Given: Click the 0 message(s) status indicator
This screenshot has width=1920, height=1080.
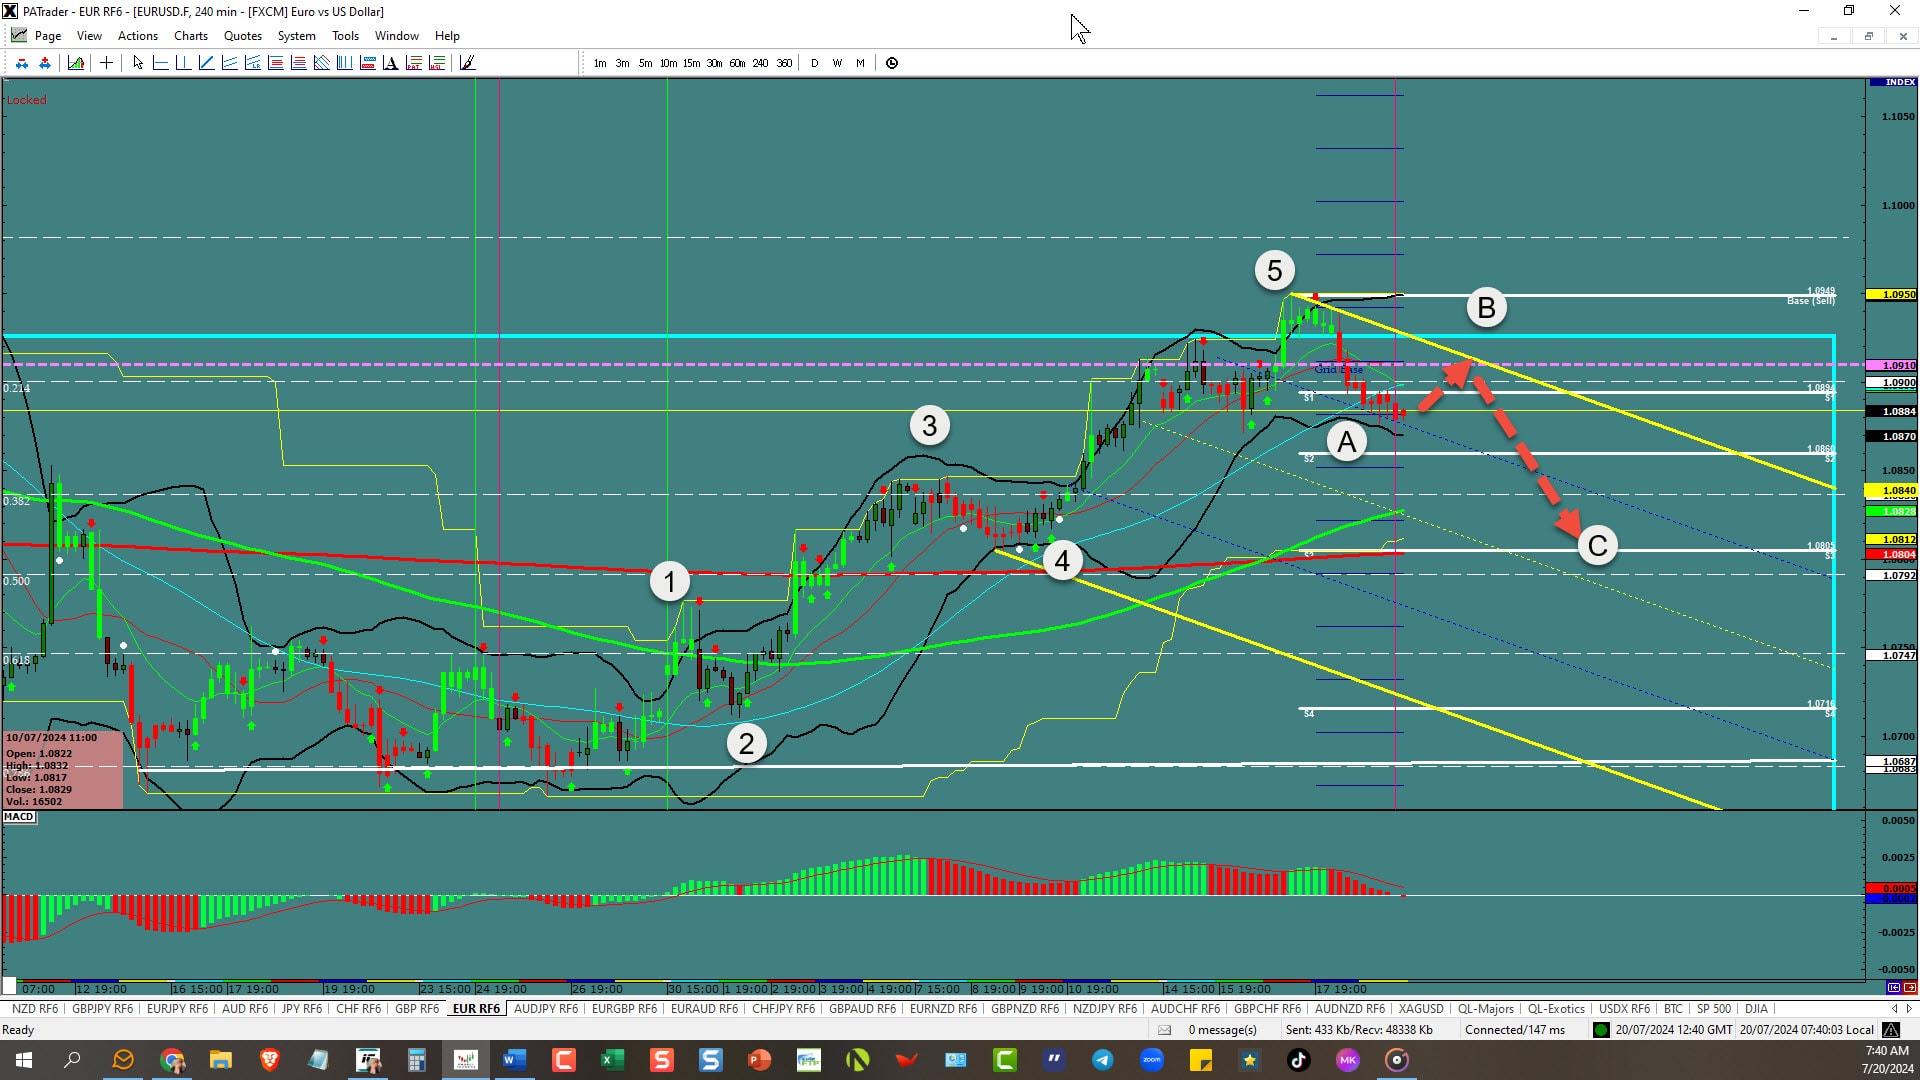Looking at the screenshot, I should click(x=1222, y=1030).
